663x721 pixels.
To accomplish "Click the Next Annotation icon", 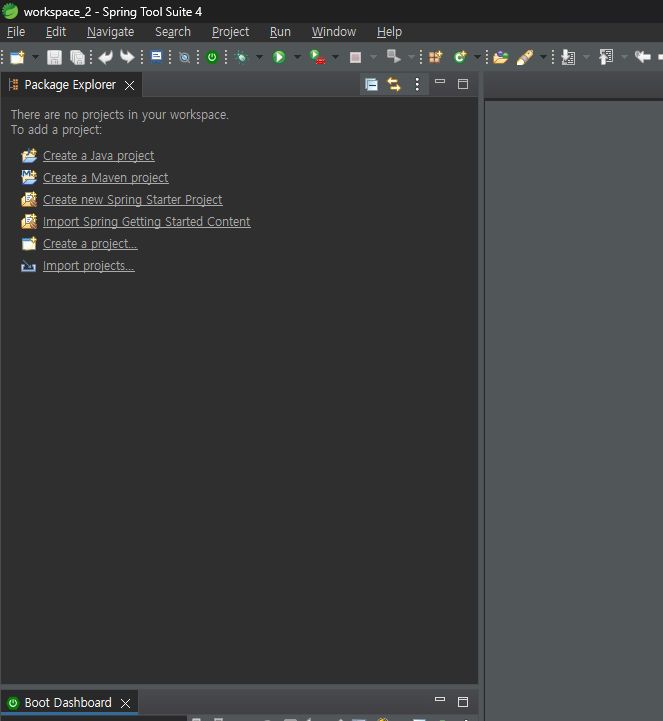I will (x=569, y=57).
